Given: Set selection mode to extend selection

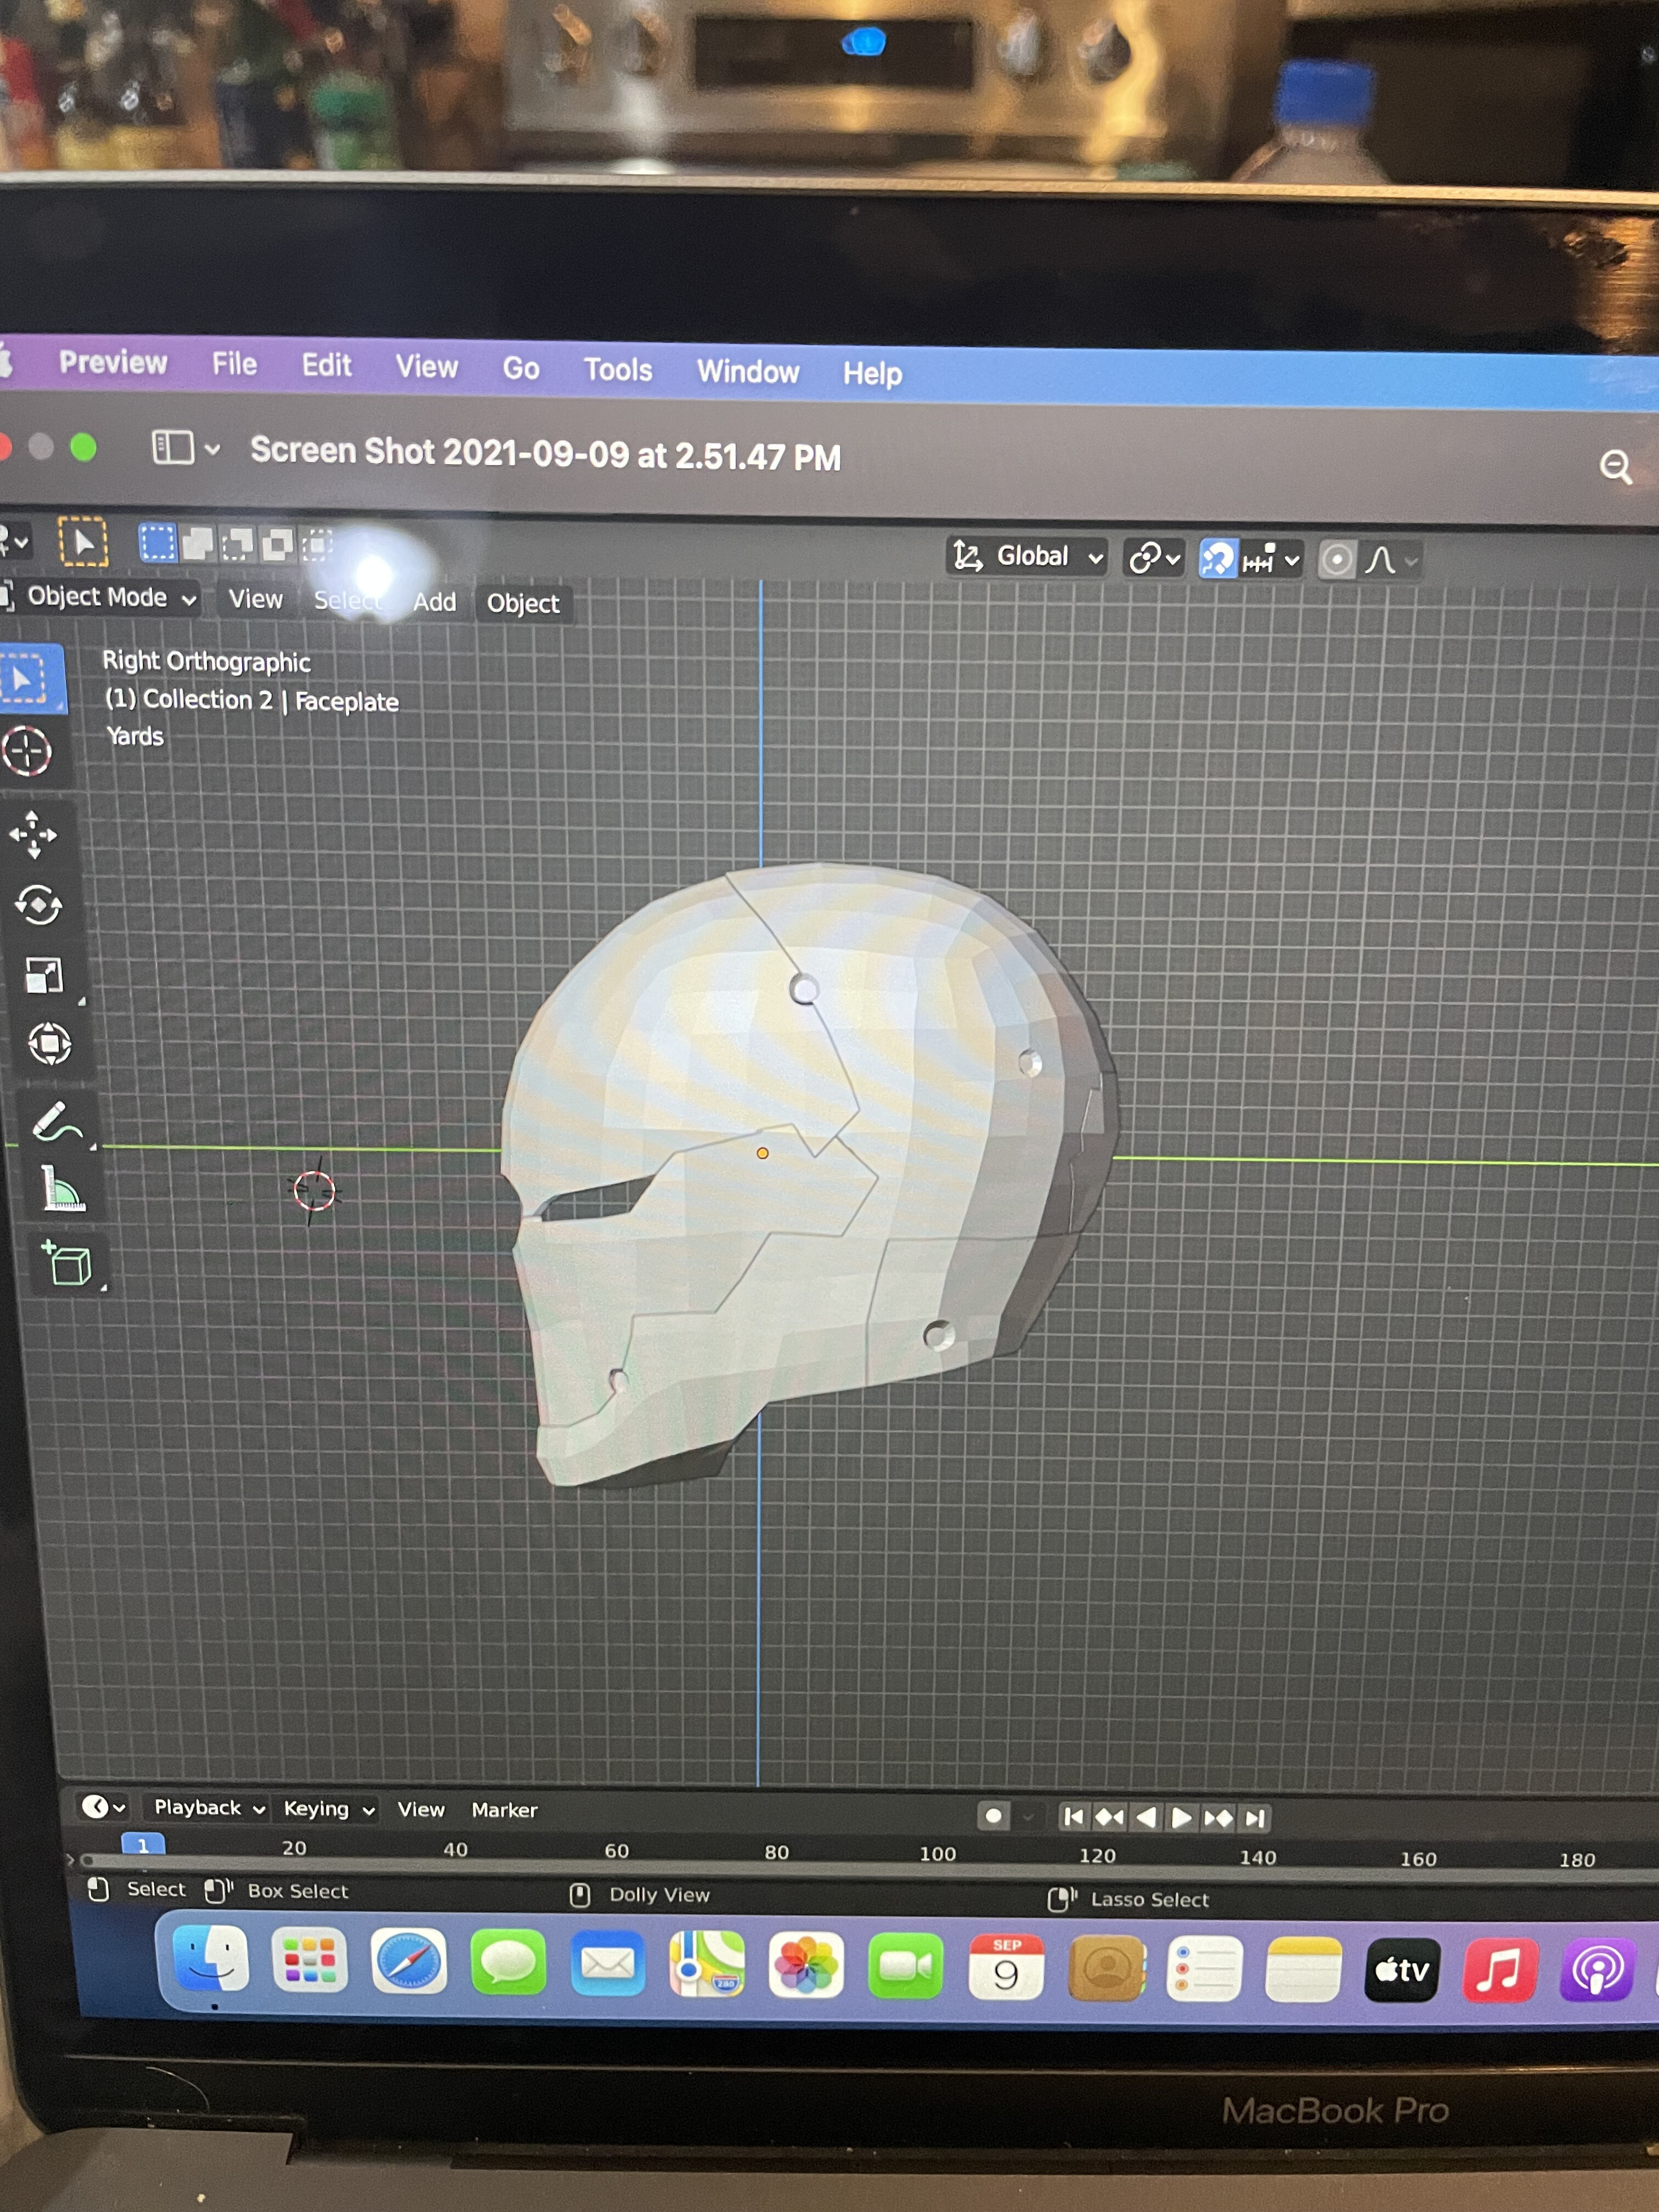Looking at the screenshot, I should [197, 544].
